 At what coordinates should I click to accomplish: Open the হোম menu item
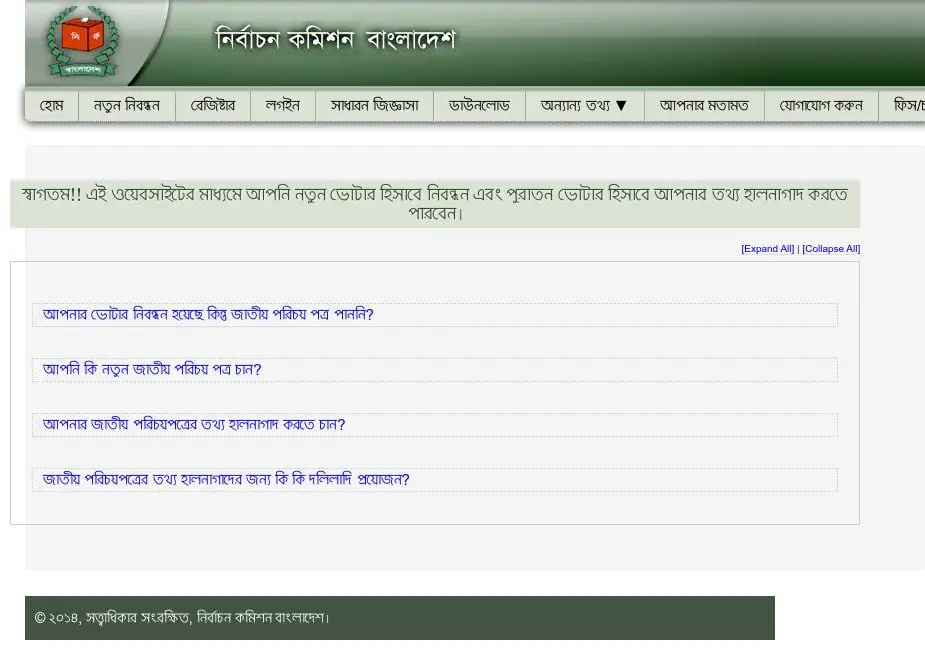coord(51,106)
